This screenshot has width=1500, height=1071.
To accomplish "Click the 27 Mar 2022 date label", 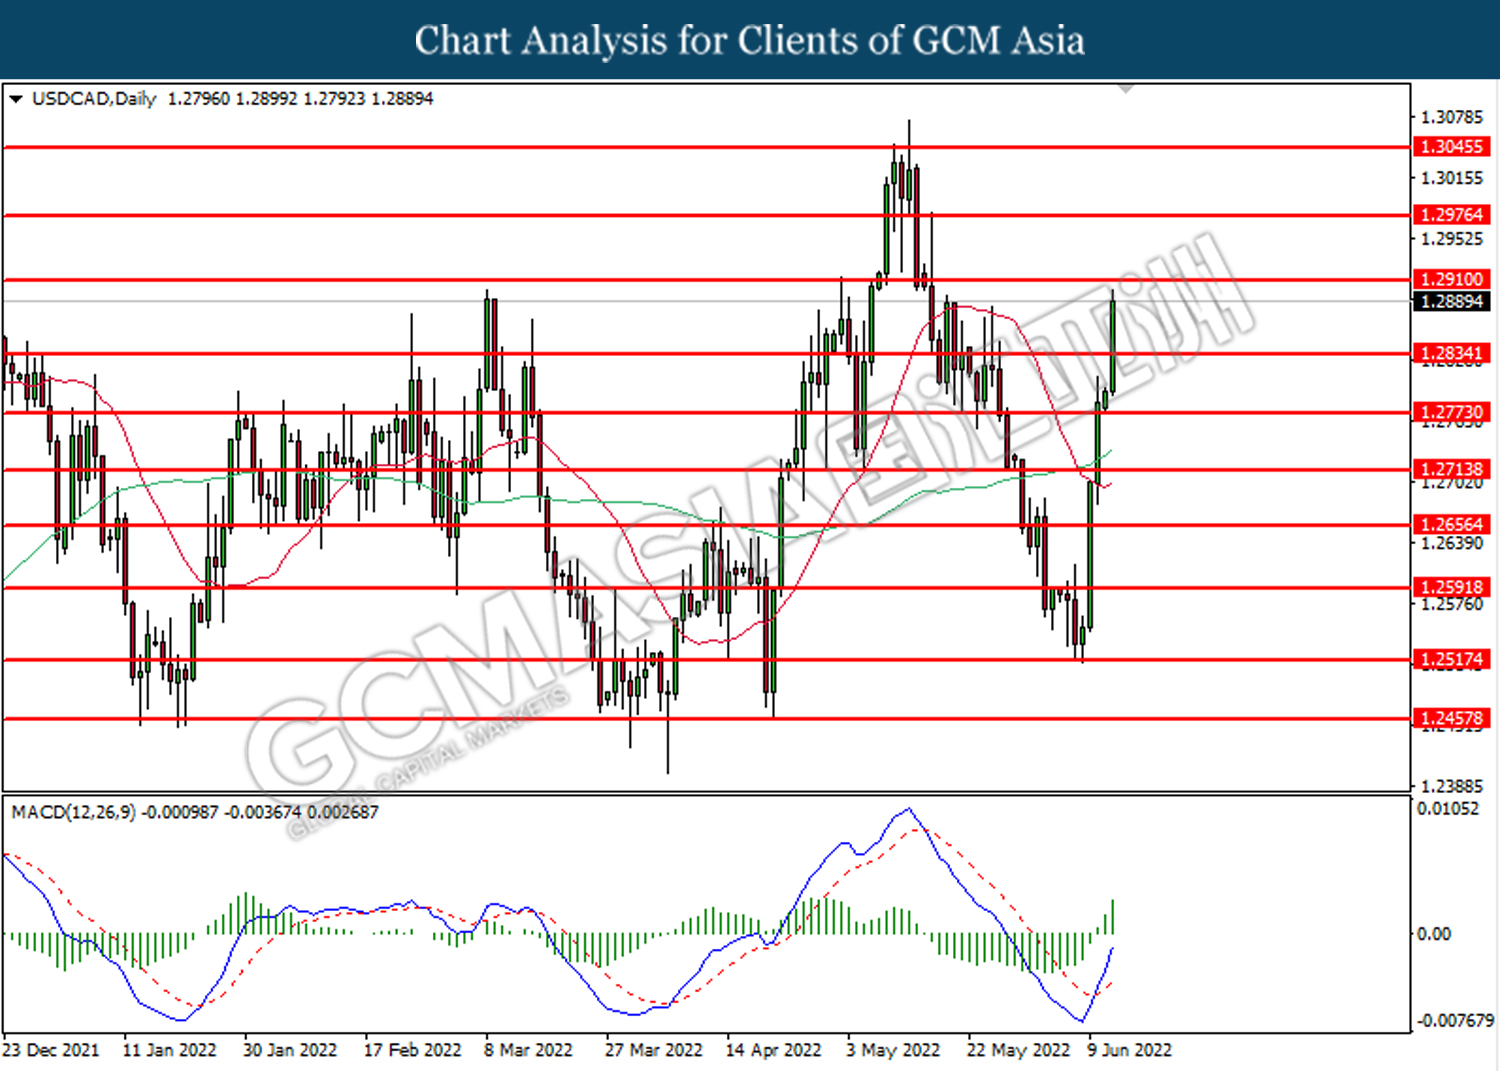I will [653, 1050].
